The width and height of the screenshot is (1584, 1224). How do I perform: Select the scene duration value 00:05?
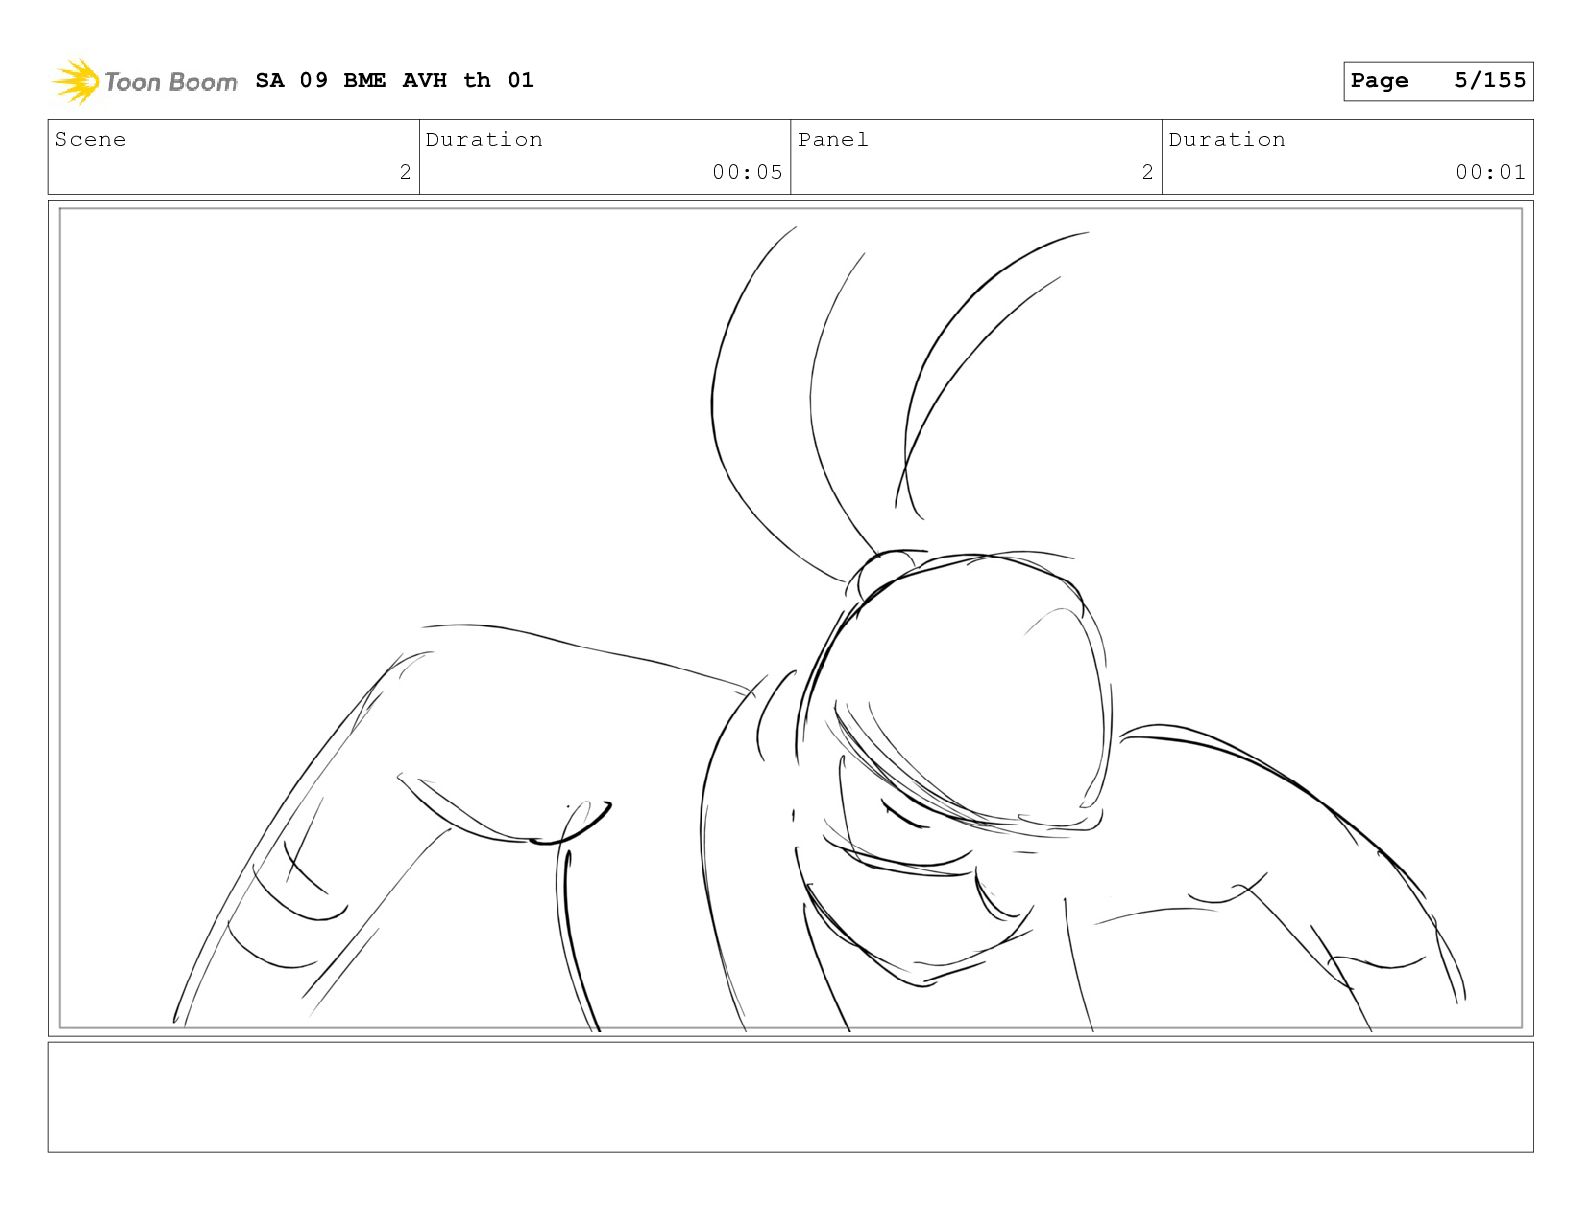click(x=747, y=172)
